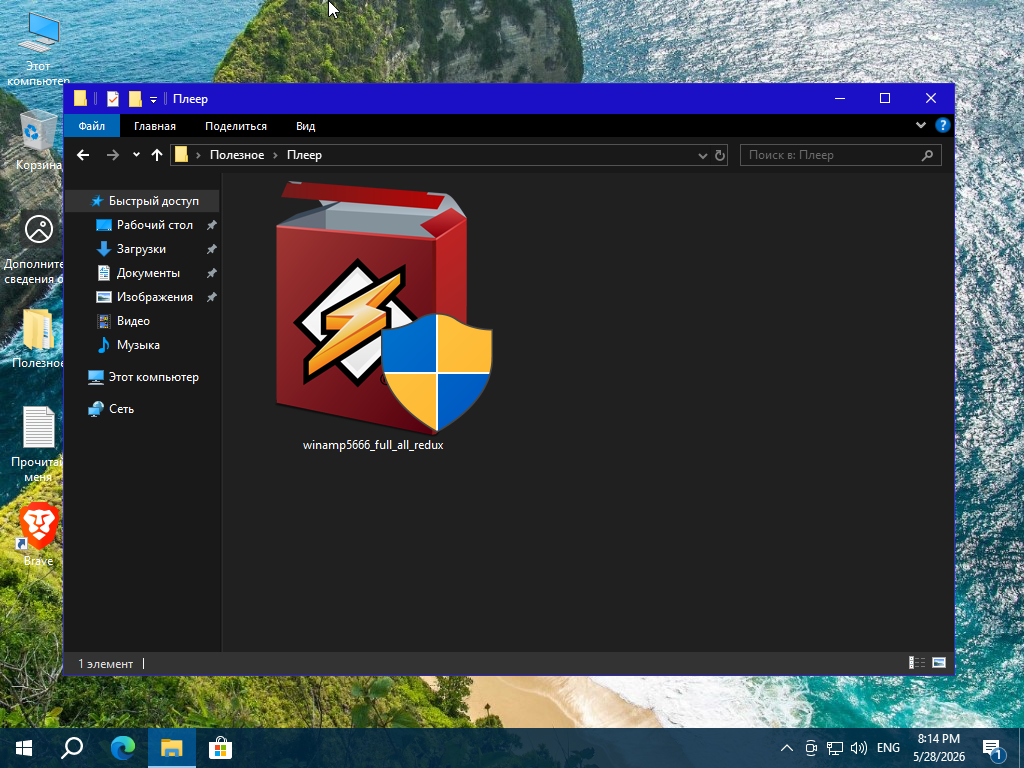Select the Полезное folder on desktop

pos(38,338)
